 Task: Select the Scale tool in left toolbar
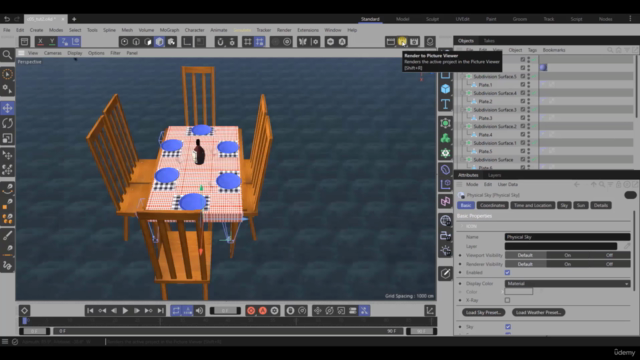pyautogui.click(x=7, y=138)
